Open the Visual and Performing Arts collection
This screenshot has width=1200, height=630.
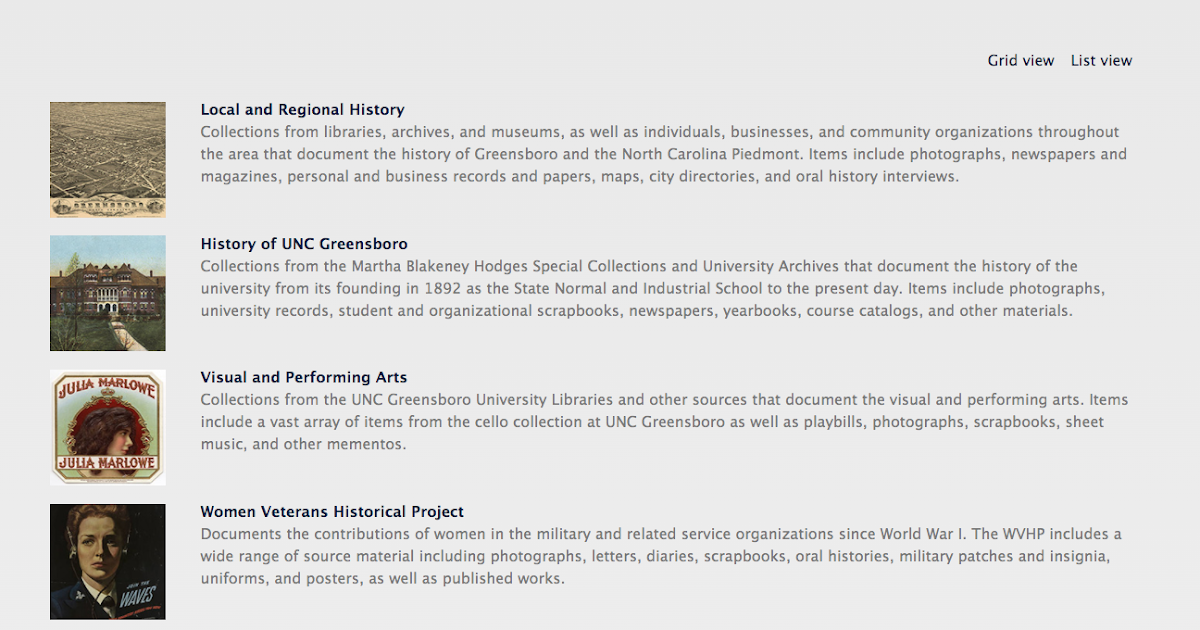(304, 377)
